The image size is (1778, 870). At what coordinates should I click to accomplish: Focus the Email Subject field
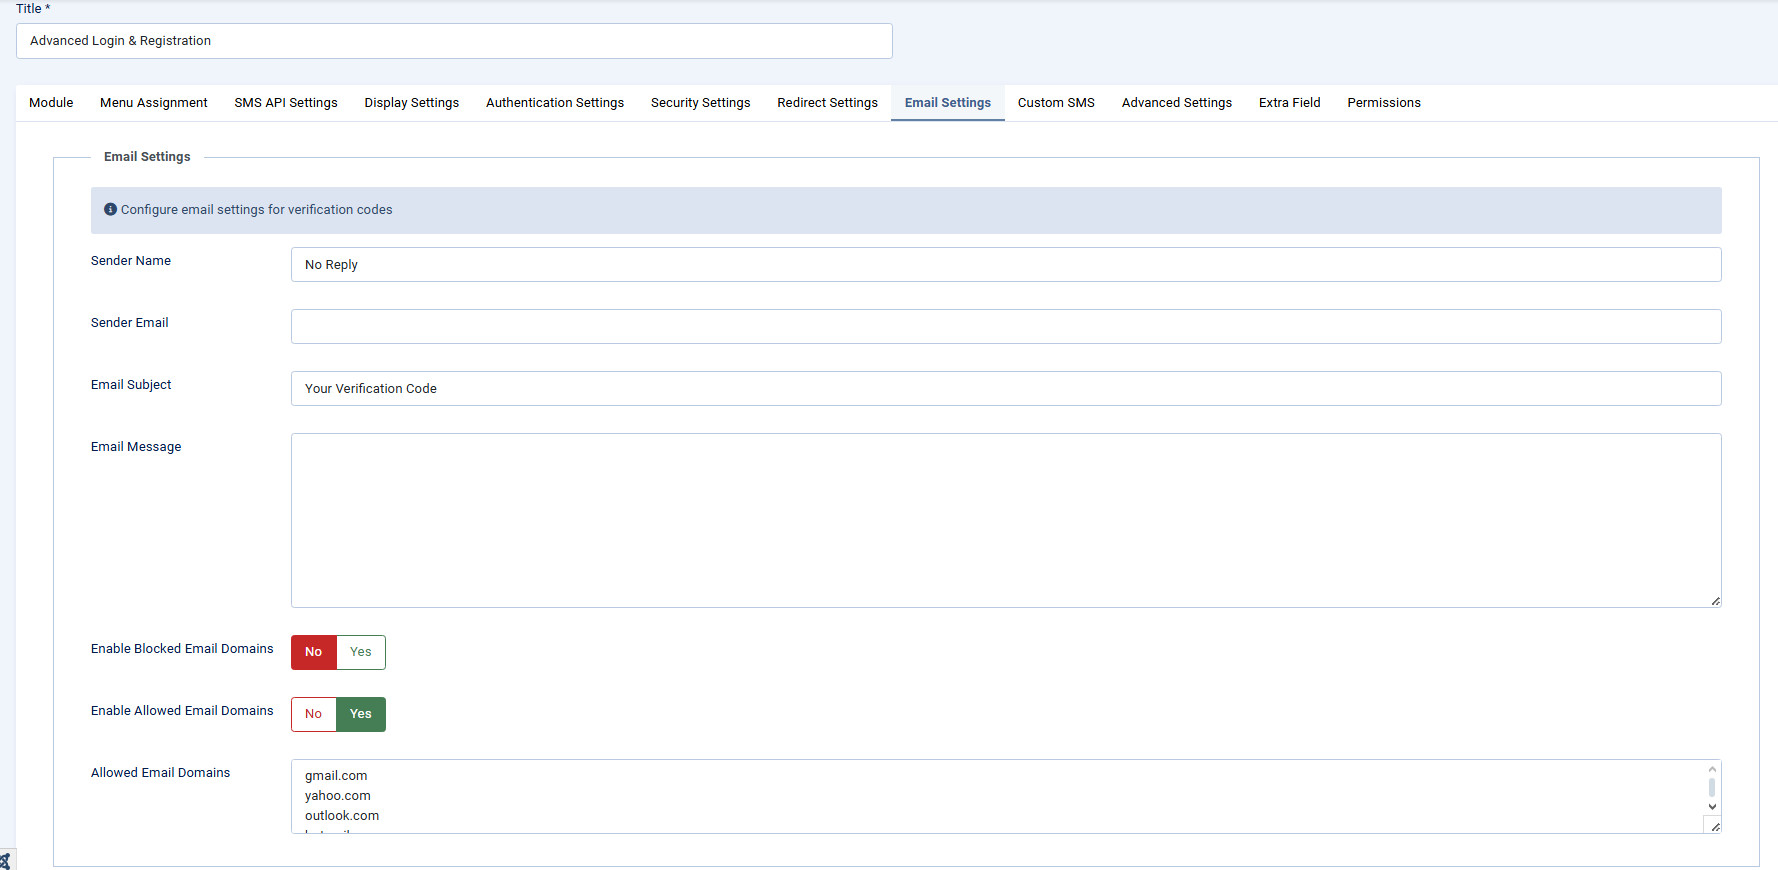1005,388
